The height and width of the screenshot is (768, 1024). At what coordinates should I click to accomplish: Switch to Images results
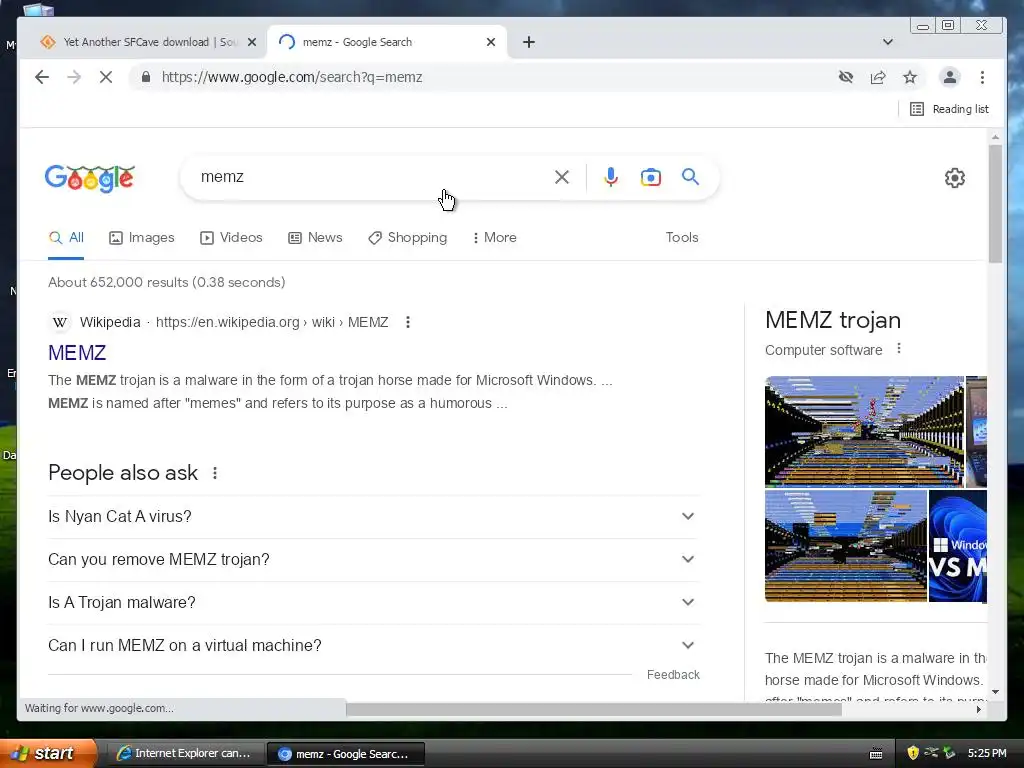tap(142, 237)
